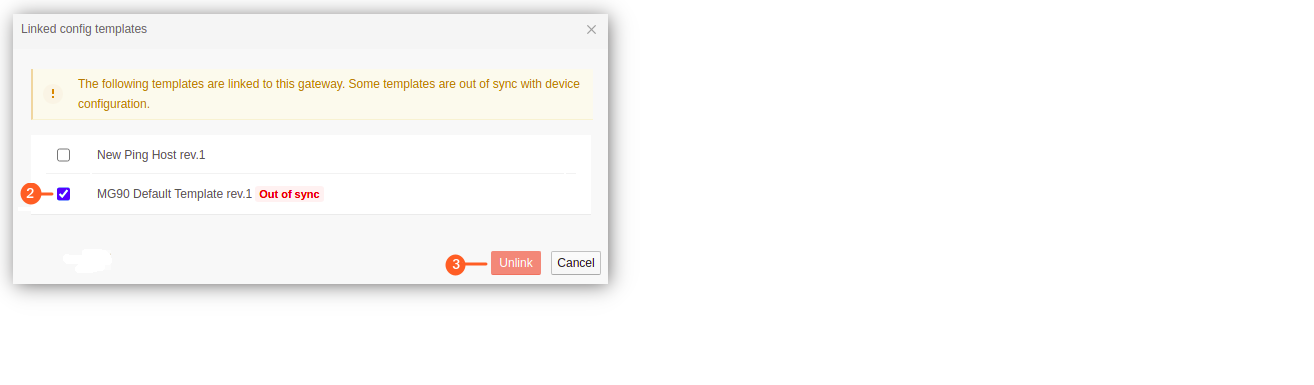
Task: Click the word "configuration." in the alert
Action: [x=114, y=103]
